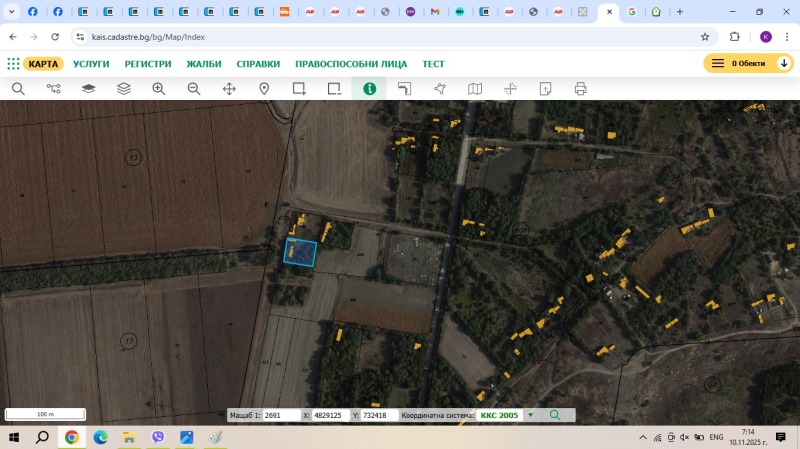This screenshot has height=449, width=800.
Task: Zoom in with the plus magnifier tool
Action: coord(159,89)
